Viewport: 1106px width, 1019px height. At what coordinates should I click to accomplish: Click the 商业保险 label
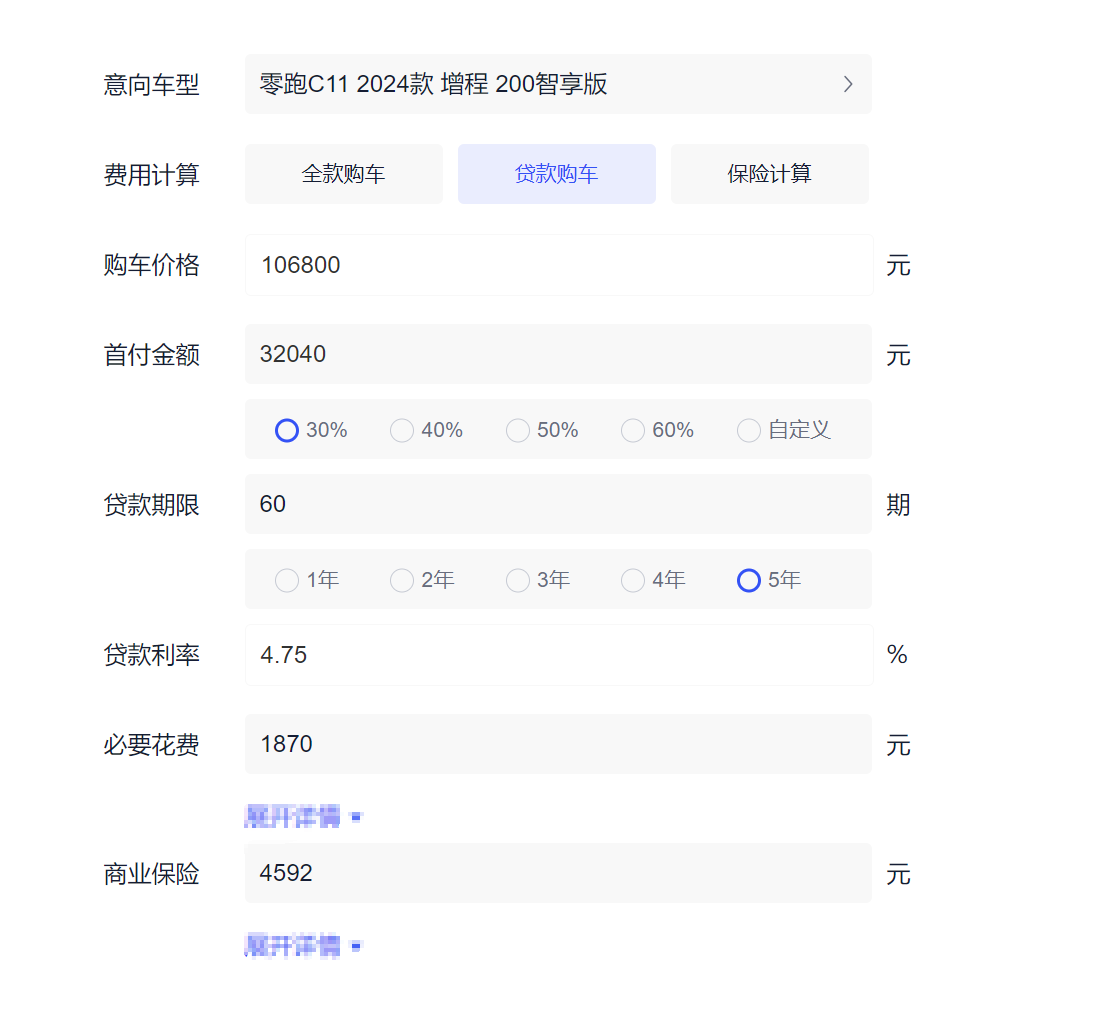pyautogui.click(x=152, y=874)
